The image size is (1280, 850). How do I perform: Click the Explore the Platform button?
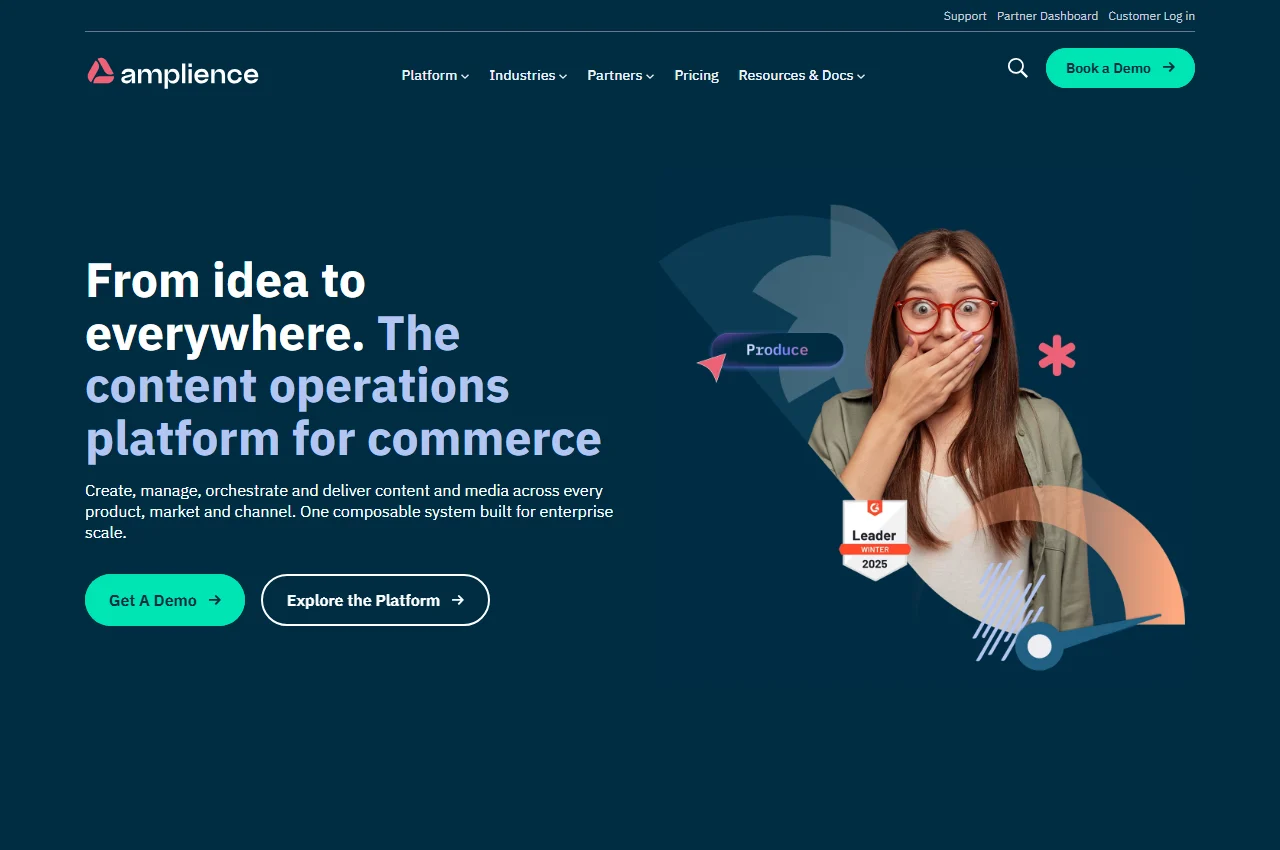pyautogui.click(x=375, y=600)
